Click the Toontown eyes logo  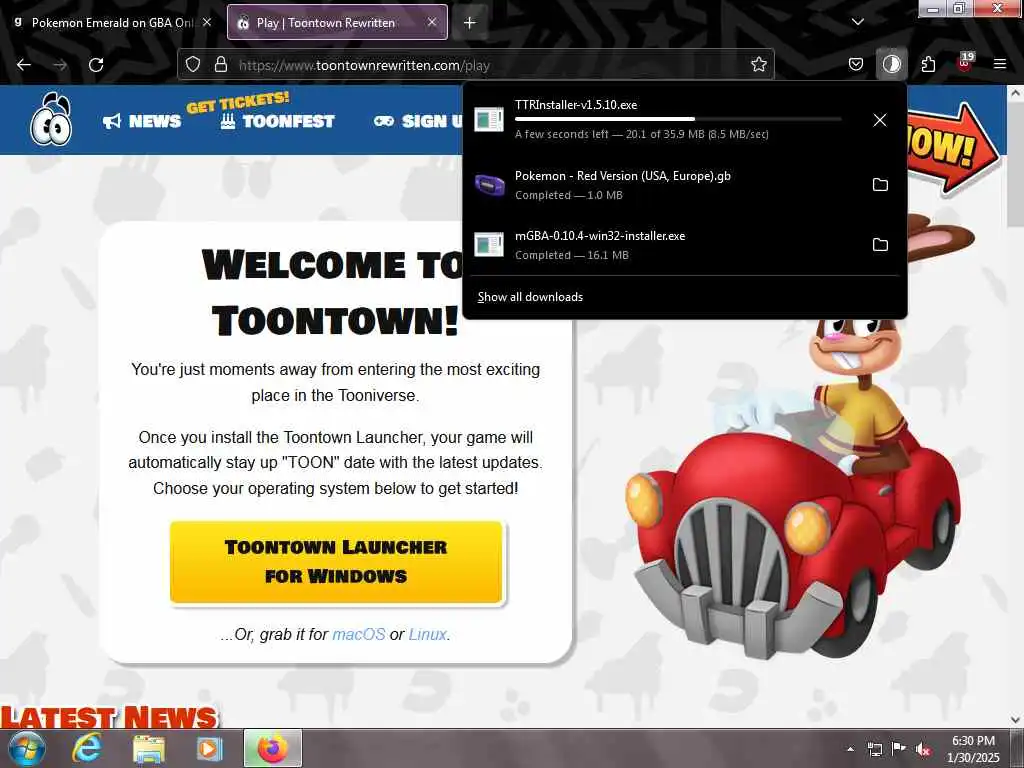coord(51,120)
